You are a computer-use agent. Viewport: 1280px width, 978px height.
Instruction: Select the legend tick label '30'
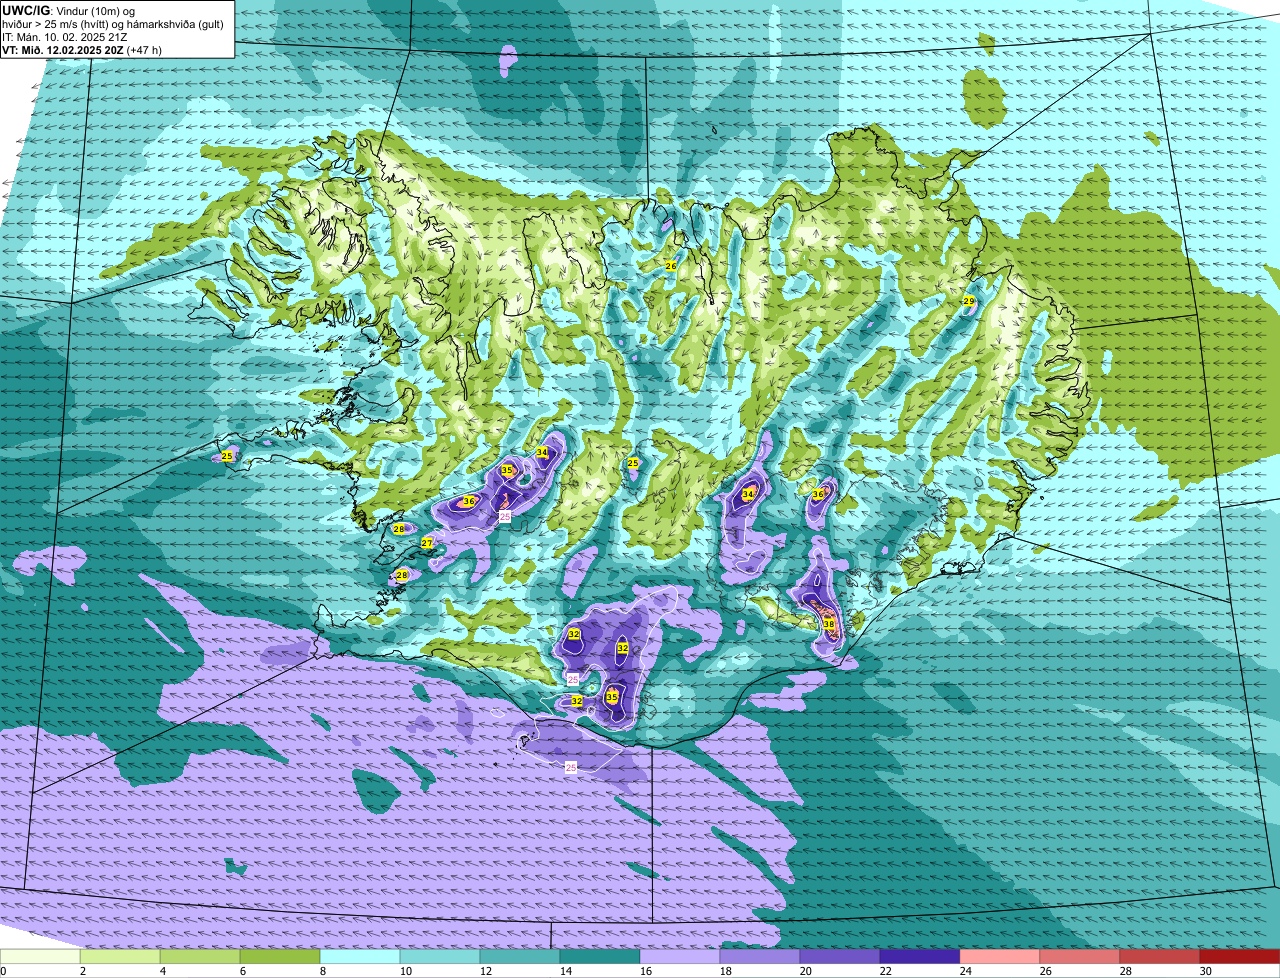[1206, 971]
